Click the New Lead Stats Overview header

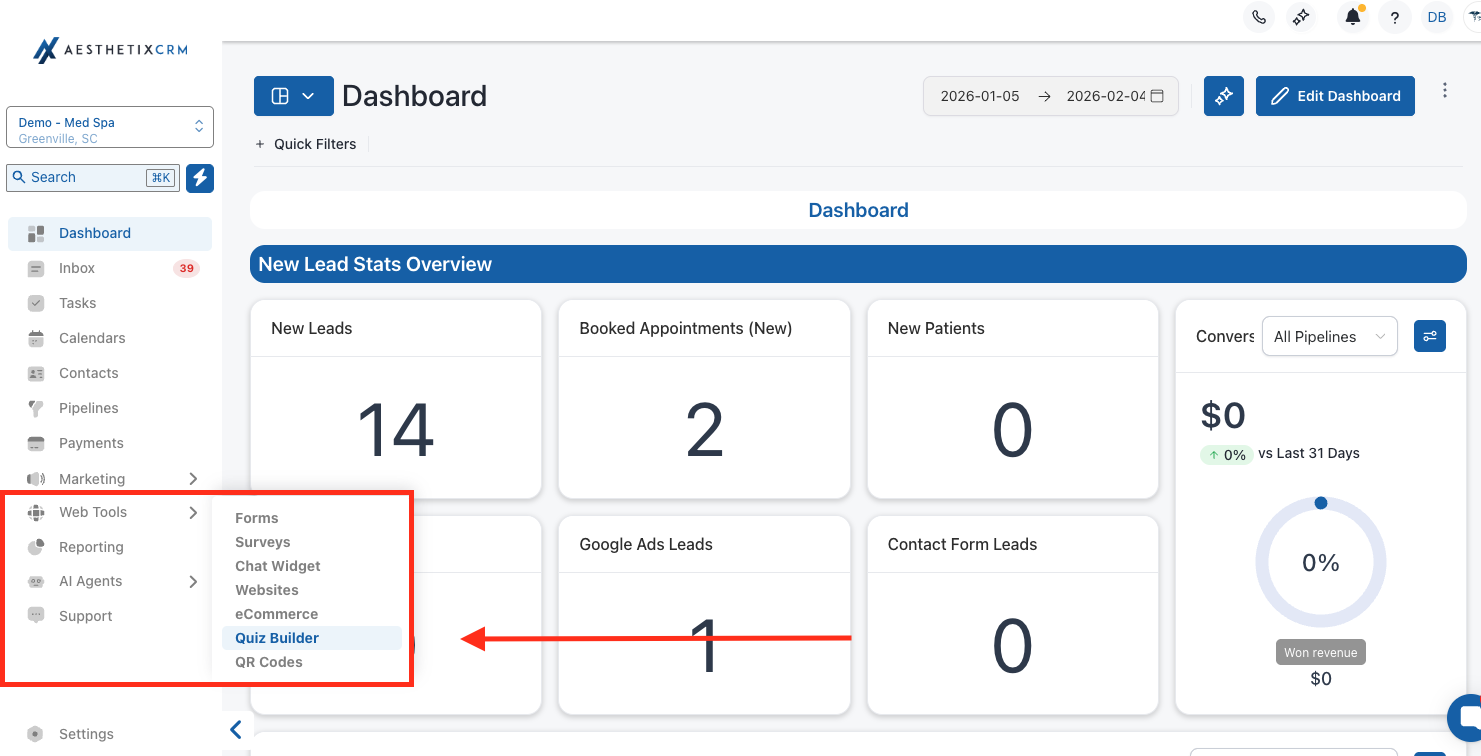coord(858,264)
